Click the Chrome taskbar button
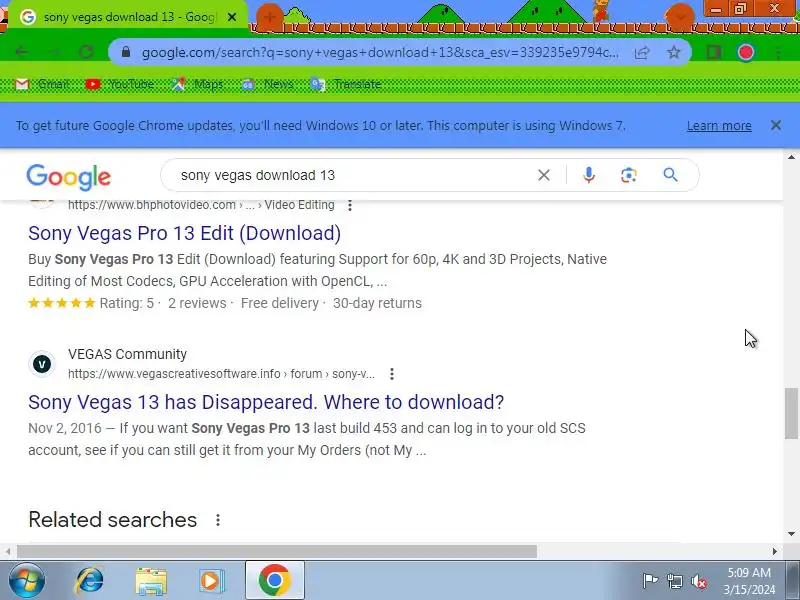 [274, 581]
